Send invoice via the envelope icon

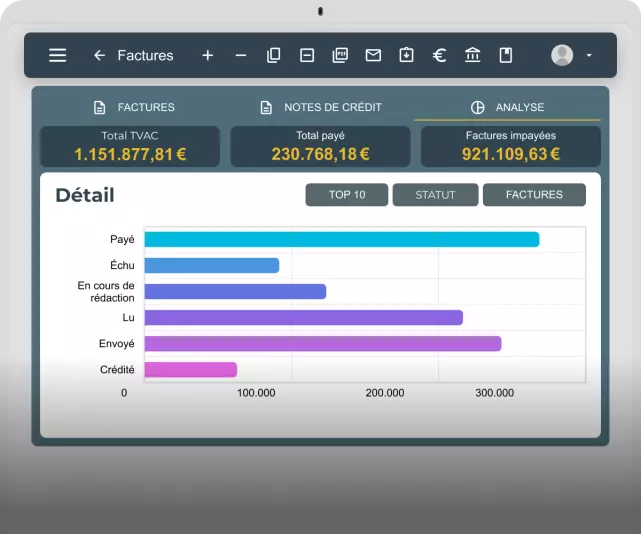[x=373, y=55]
